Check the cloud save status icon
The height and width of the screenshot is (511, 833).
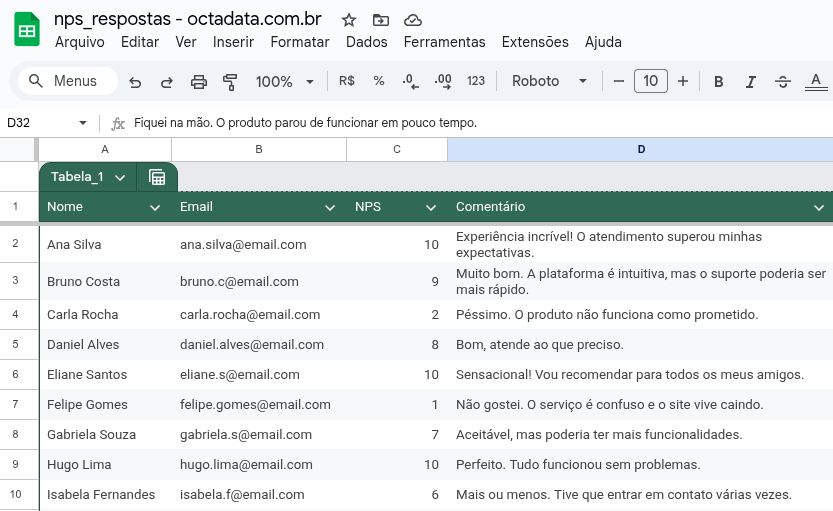point(412,20)
